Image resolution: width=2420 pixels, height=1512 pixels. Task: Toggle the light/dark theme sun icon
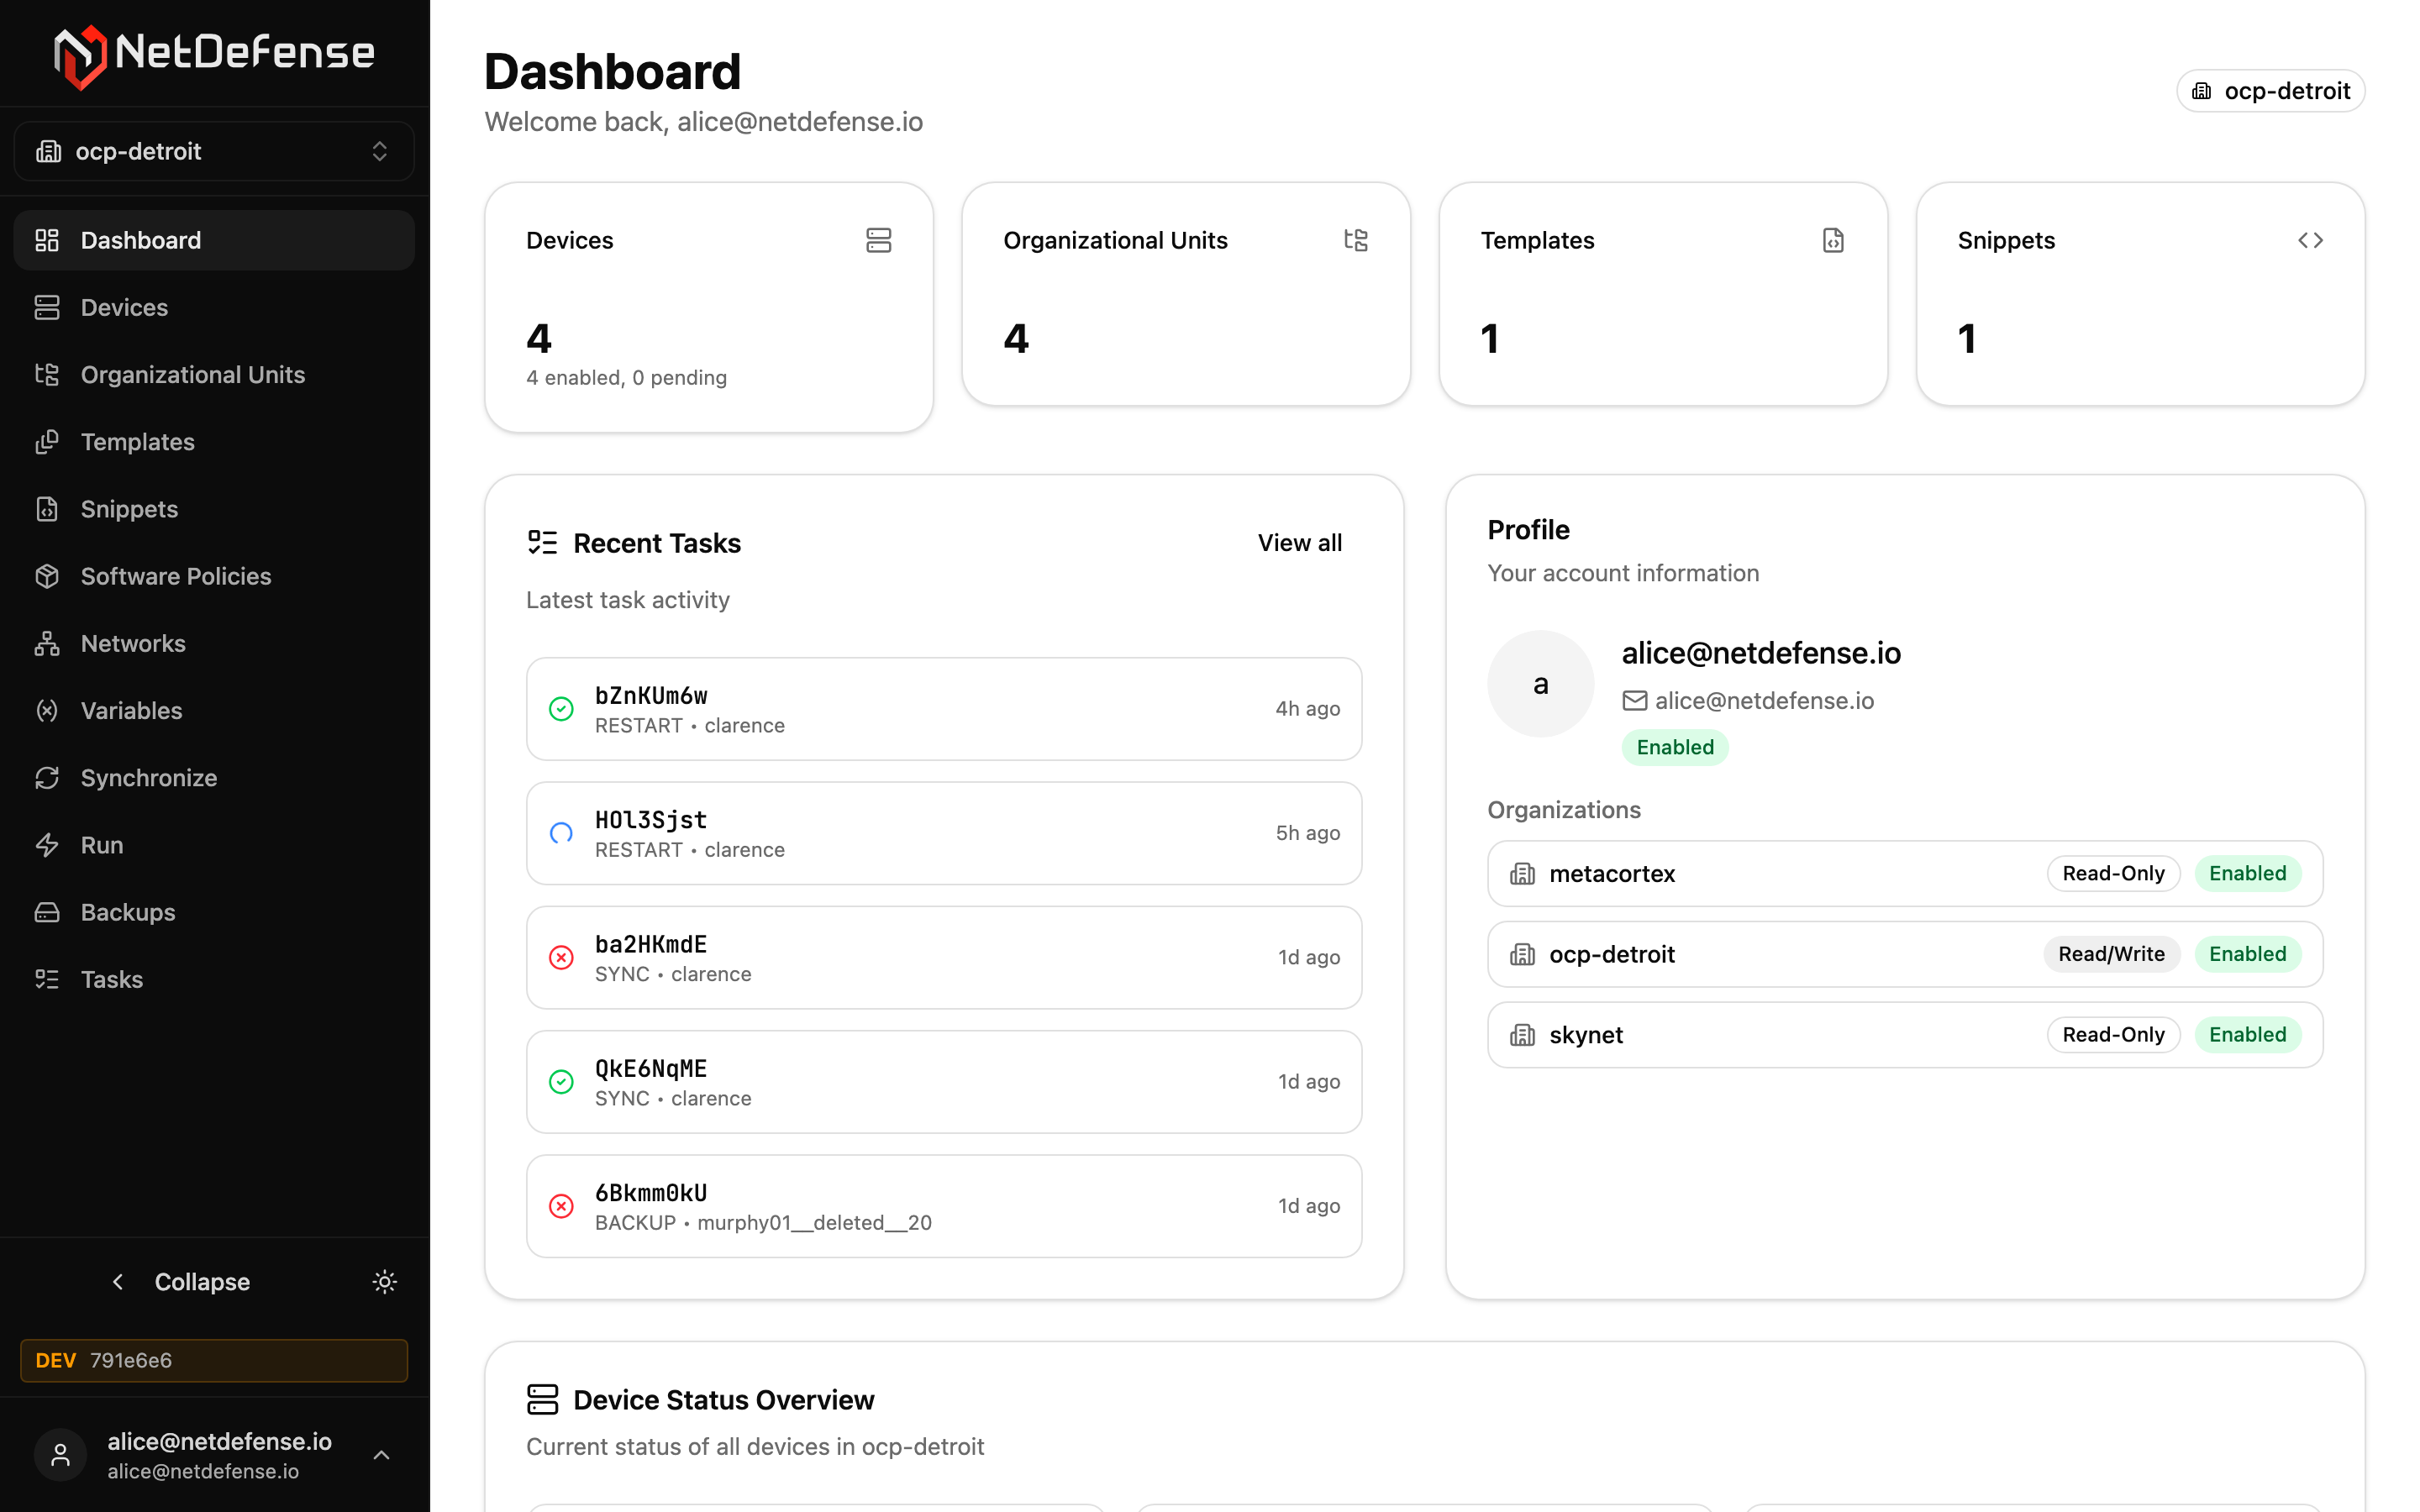point(385,1282)
